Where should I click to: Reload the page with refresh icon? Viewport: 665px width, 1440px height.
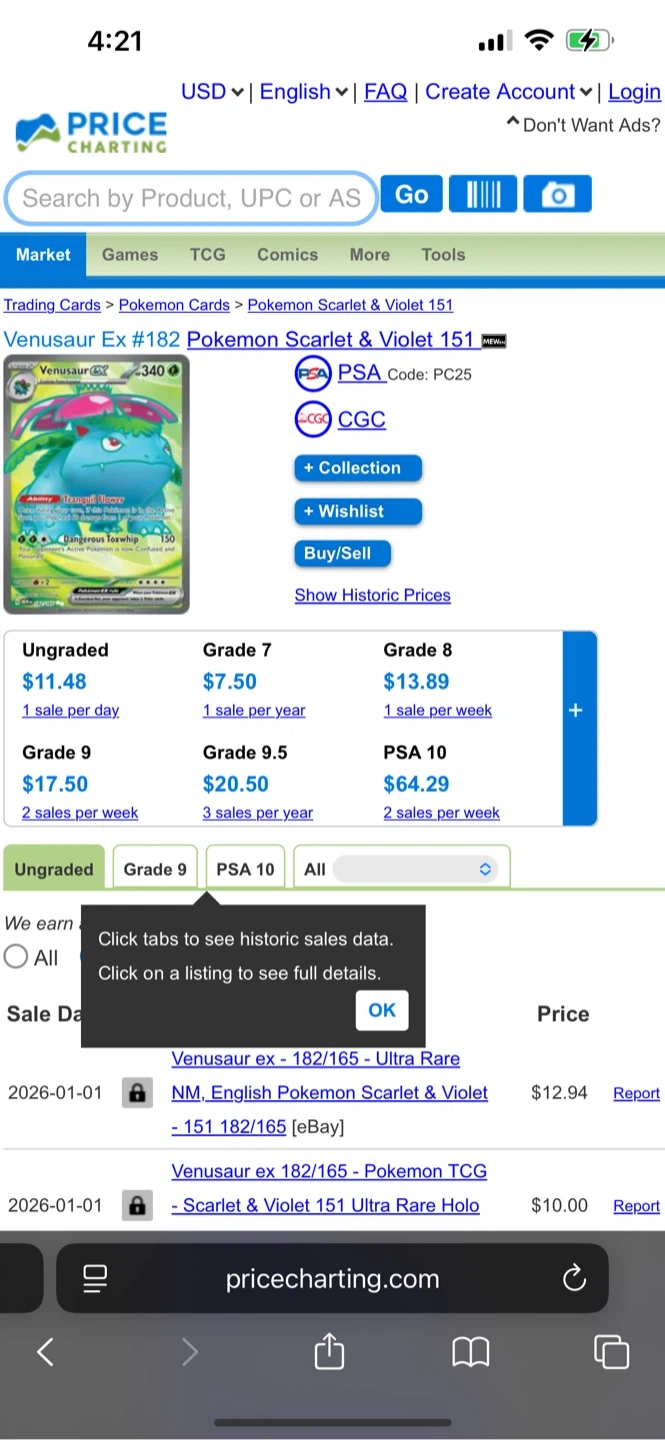[574, 1278]
